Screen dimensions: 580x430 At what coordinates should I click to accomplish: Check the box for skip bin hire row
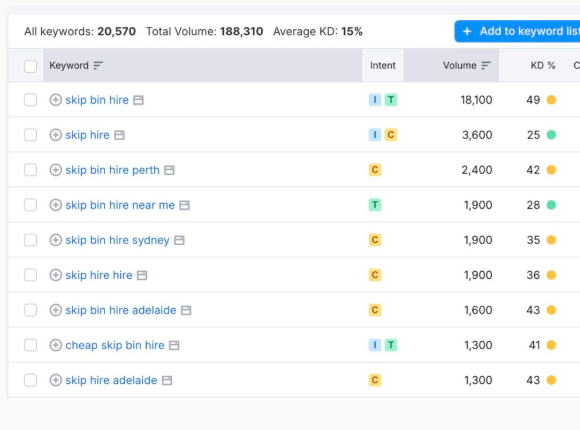coord(30,100)
